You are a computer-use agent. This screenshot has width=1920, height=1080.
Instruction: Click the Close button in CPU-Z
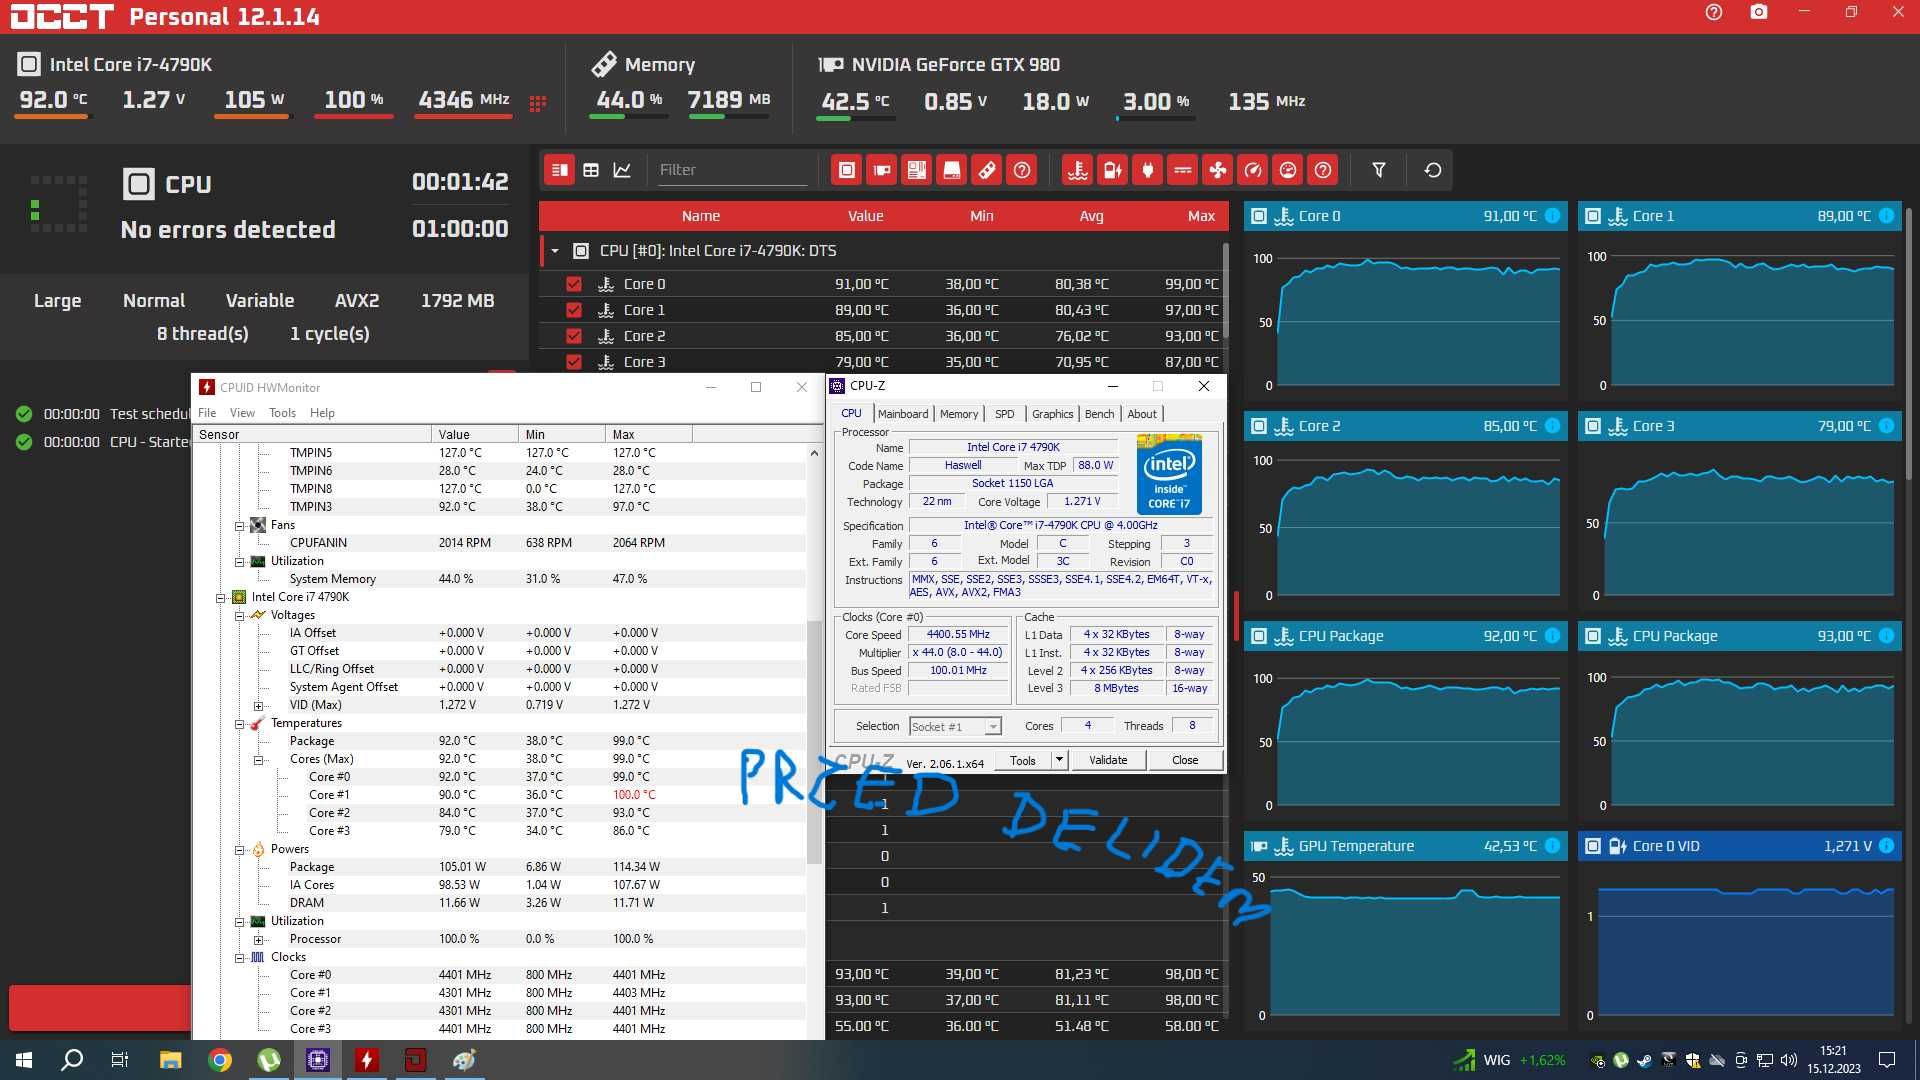(1185, 760)
